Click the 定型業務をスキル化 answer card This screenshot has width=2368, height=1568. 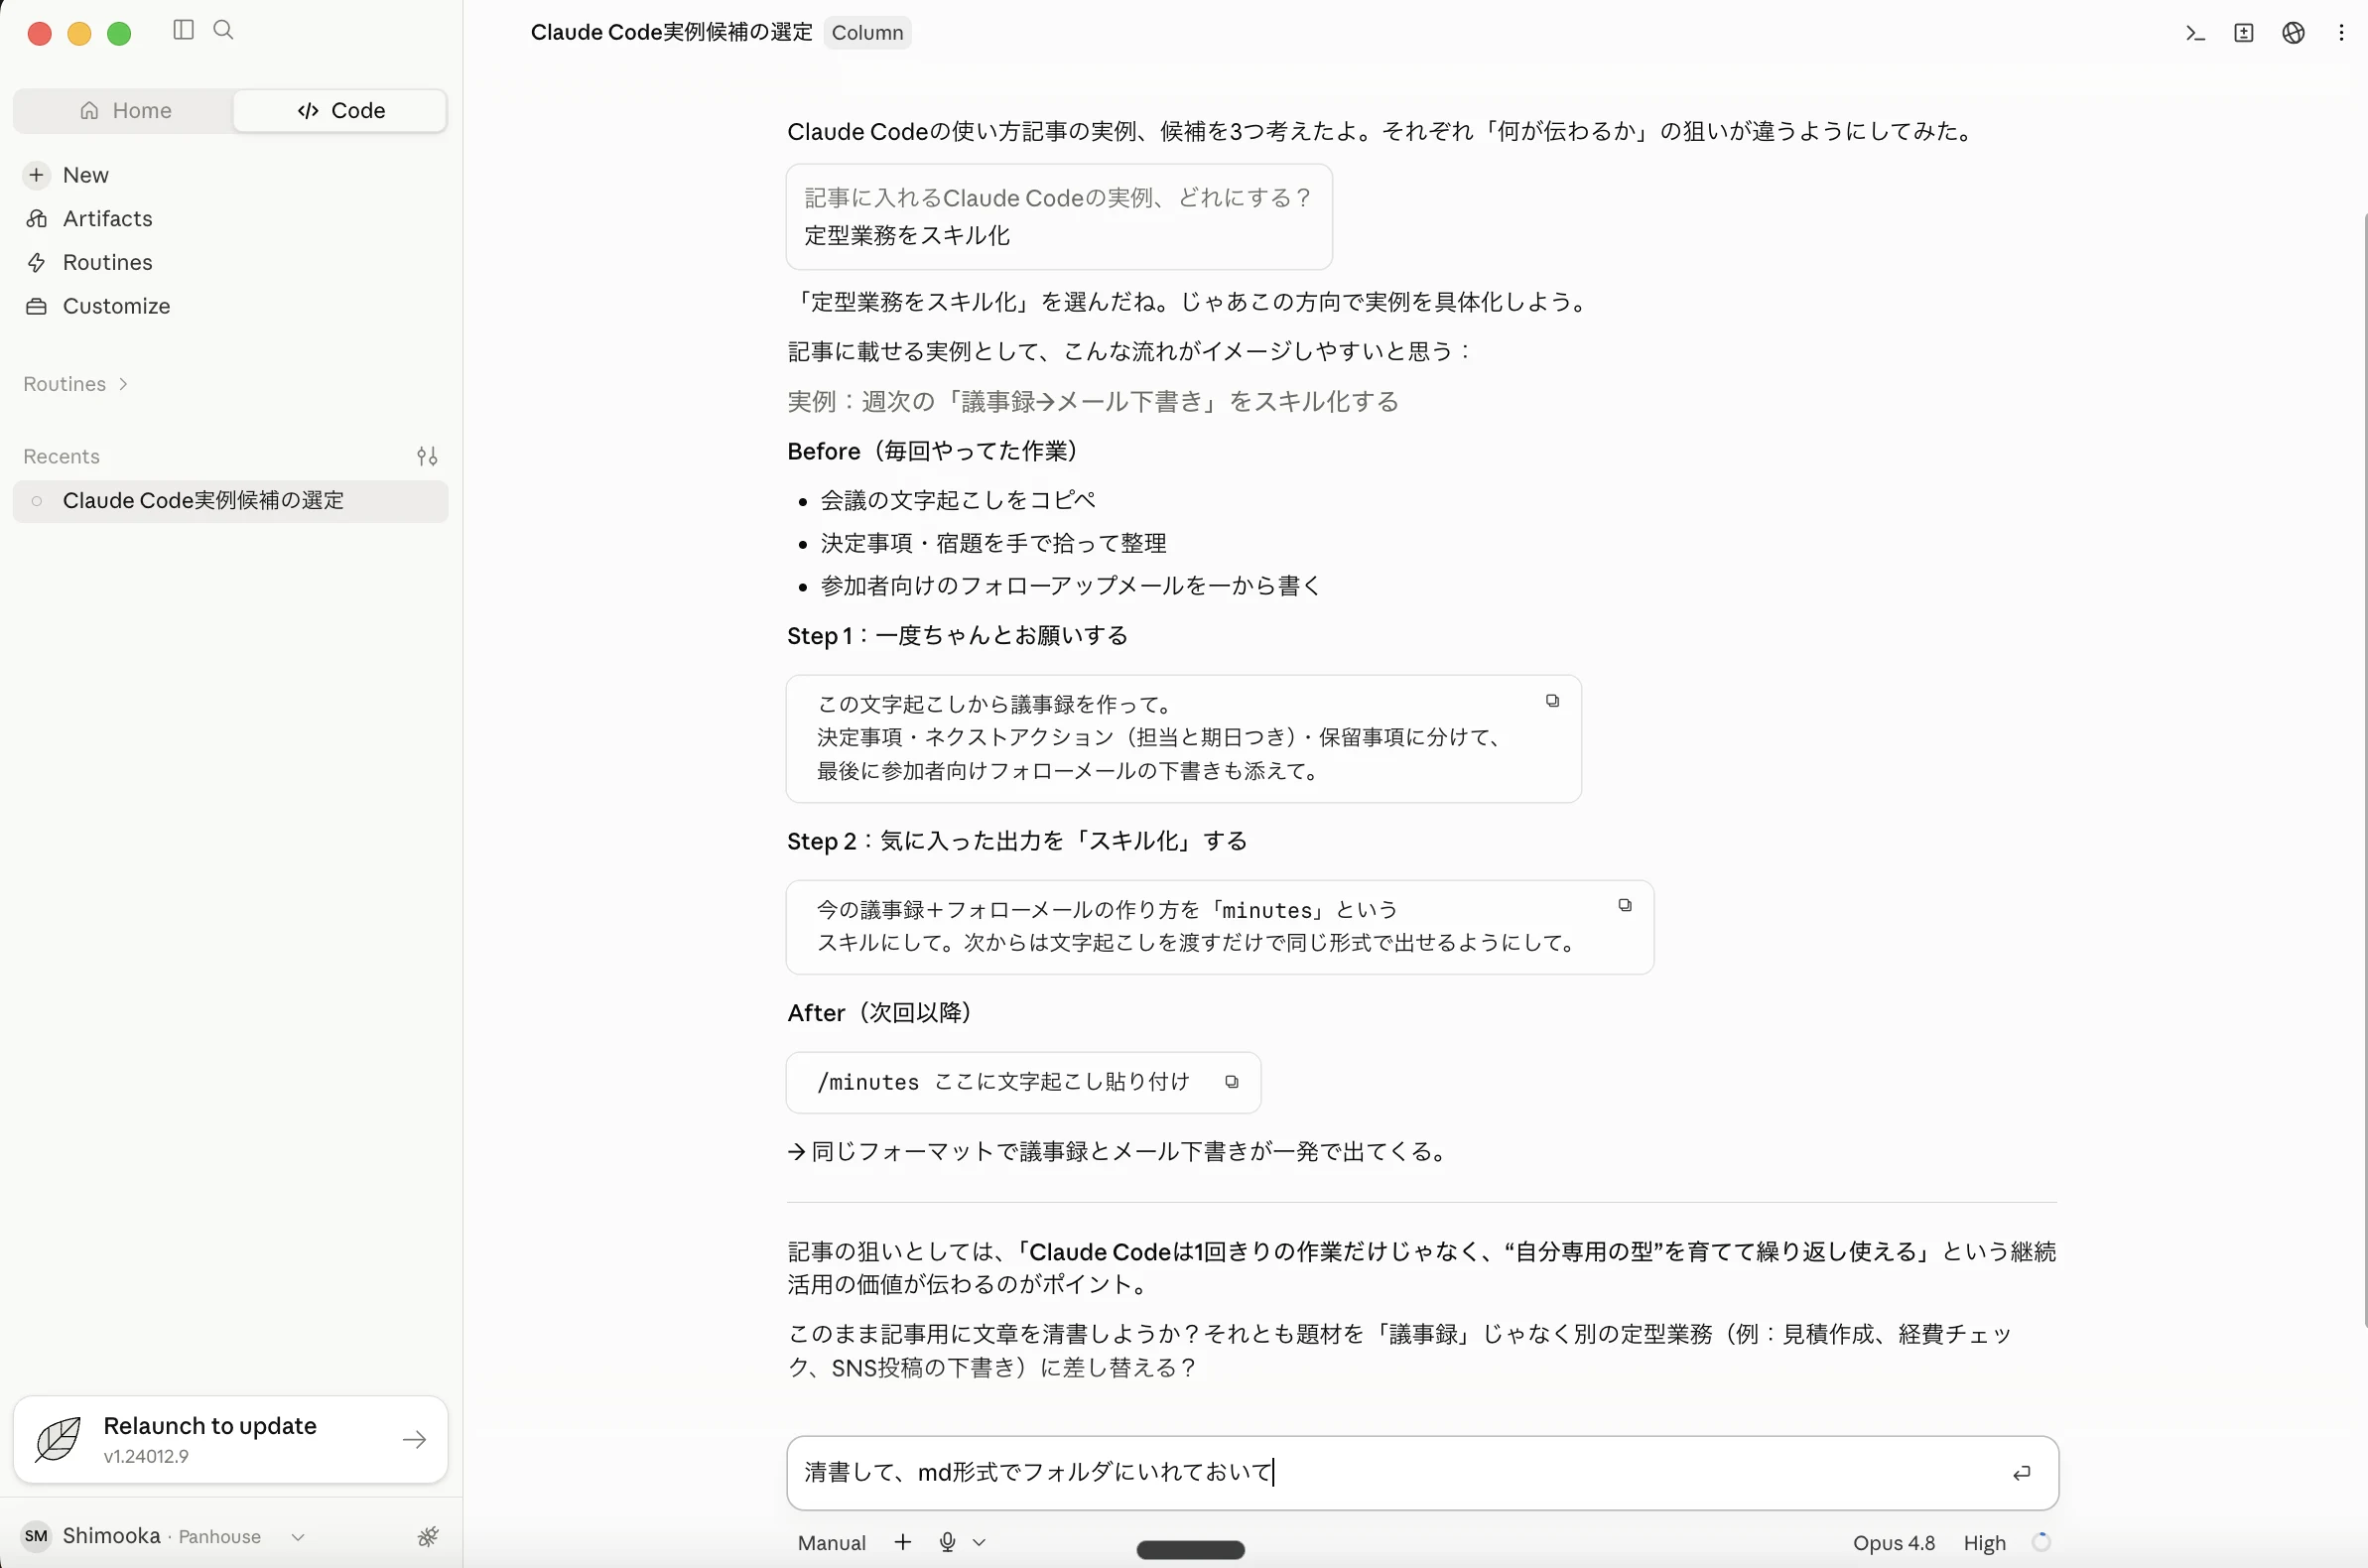point(1059,217)
